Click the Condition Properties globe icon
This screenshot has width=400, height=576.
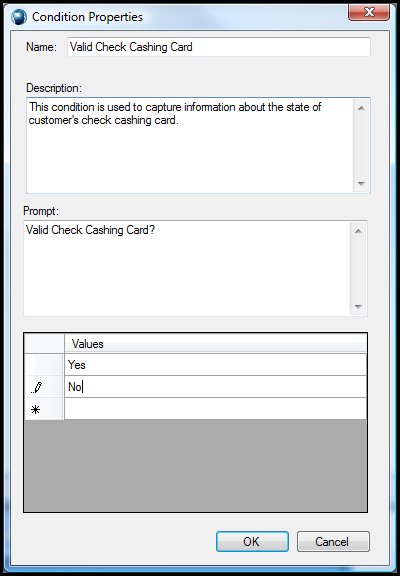[18, 17]
